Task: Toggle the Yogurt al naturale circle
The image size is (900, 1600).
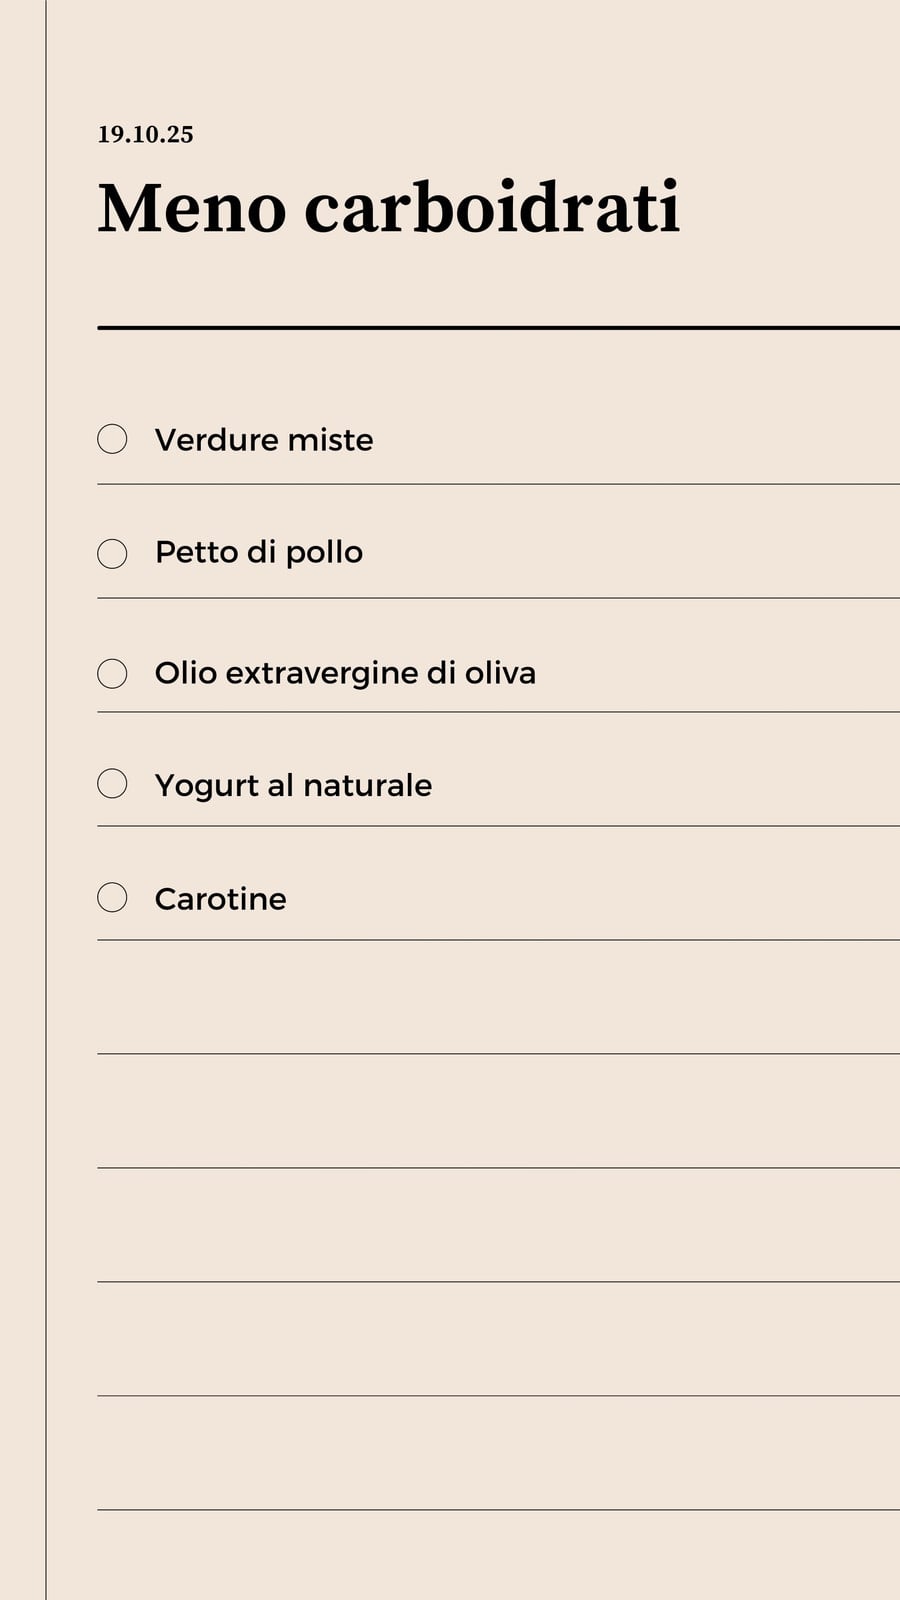Action: tap(112, 783)
